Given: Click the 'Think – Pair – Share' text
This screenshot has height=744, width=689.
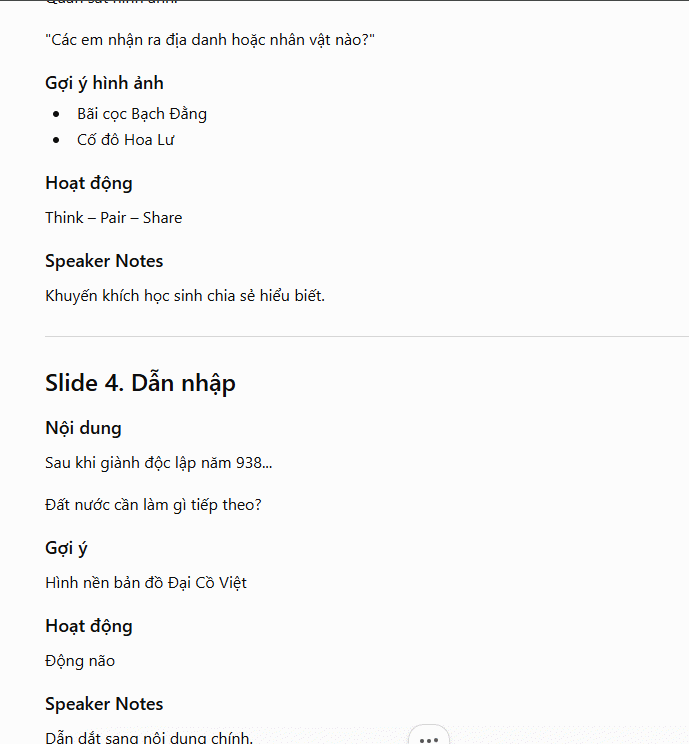Looking at the screenshot, I should 113,218.
